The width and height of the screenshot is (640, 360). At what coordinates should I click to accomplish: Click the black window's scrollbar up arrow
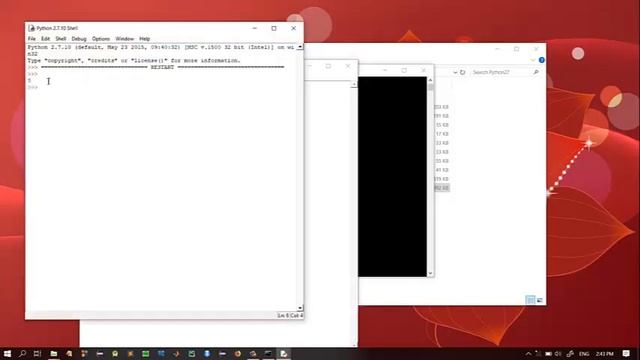pyautogui.click(x=430, y=80)
